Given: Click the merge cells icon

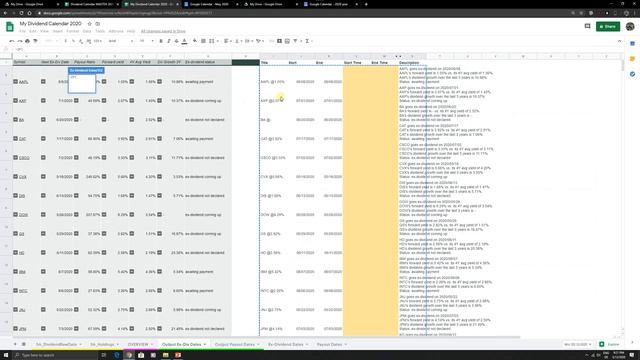Looking at the screenshot, I should [211, 41].
